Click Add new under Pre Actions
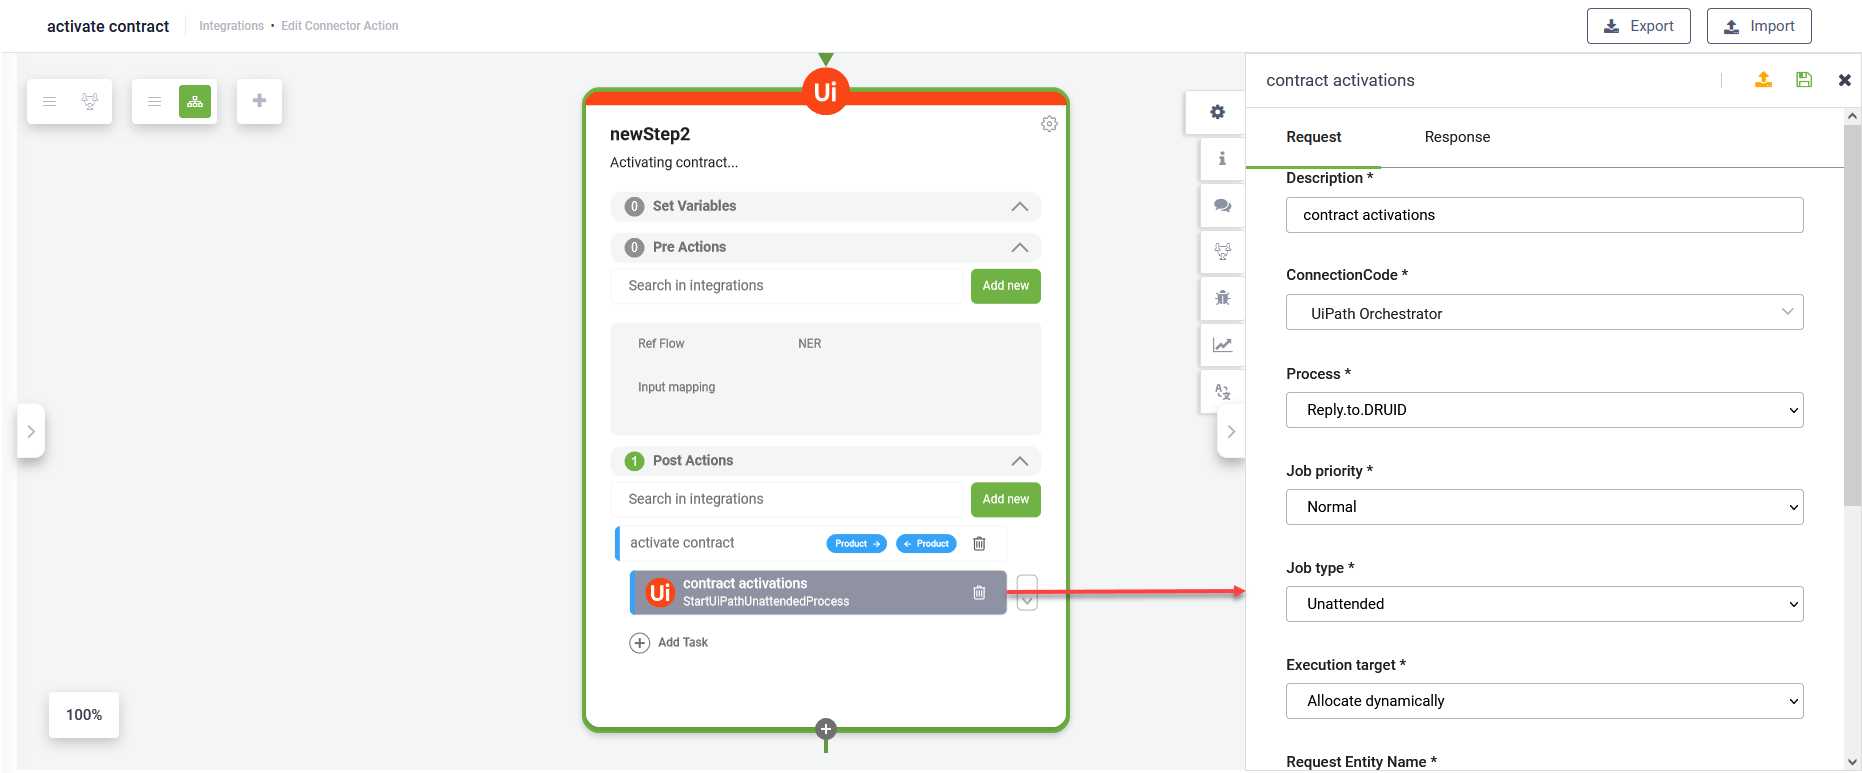 click(x=1005, y=286)
